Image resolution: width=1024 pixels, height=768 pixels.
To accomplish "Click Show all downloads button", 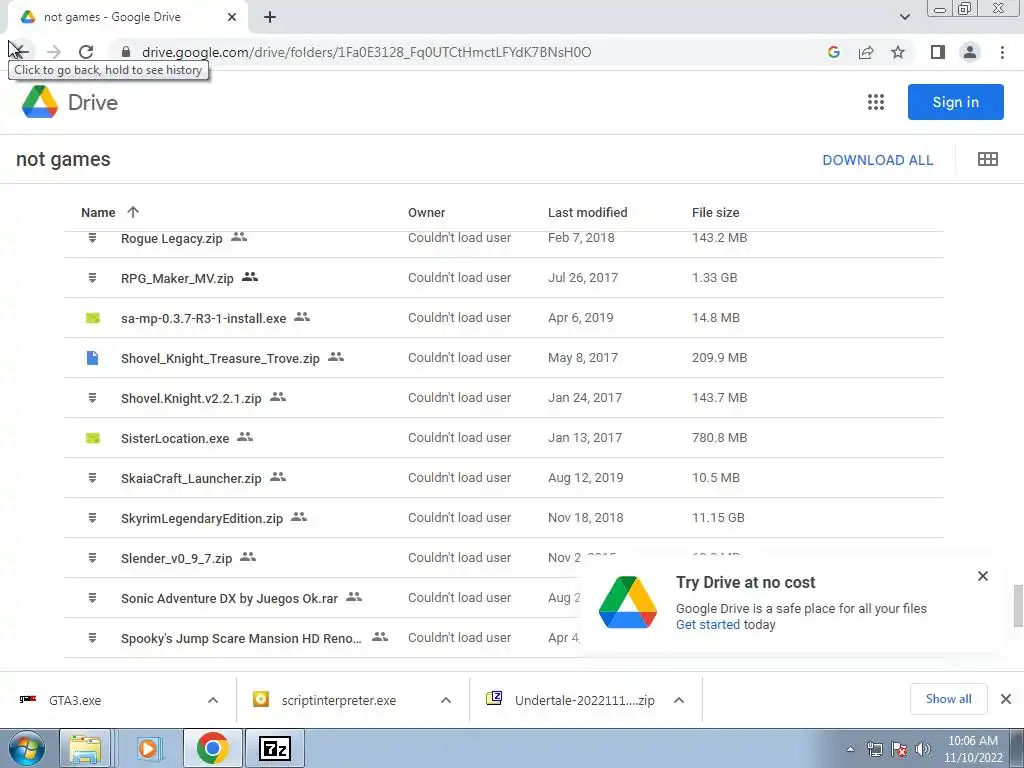I will coord(948,699).
